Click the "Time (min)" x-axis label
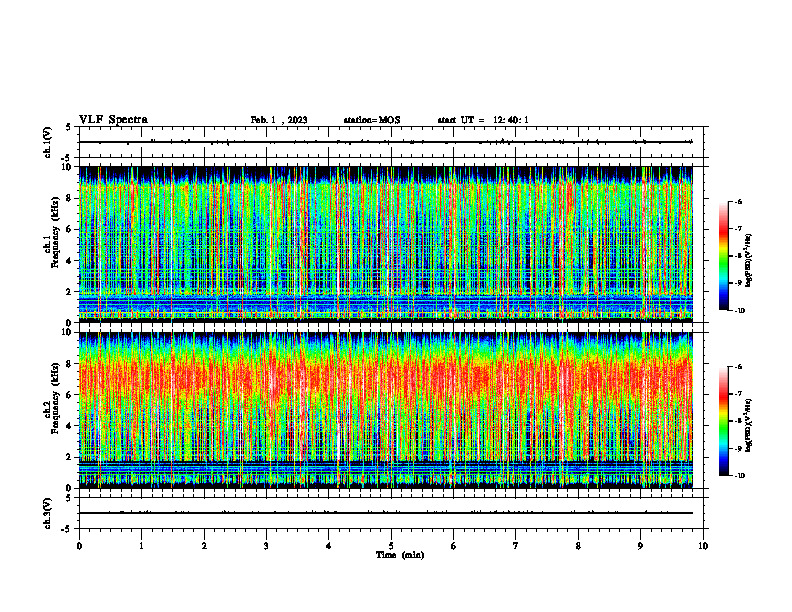Viewport: 792px width, 612px height. tap(400, 555)
